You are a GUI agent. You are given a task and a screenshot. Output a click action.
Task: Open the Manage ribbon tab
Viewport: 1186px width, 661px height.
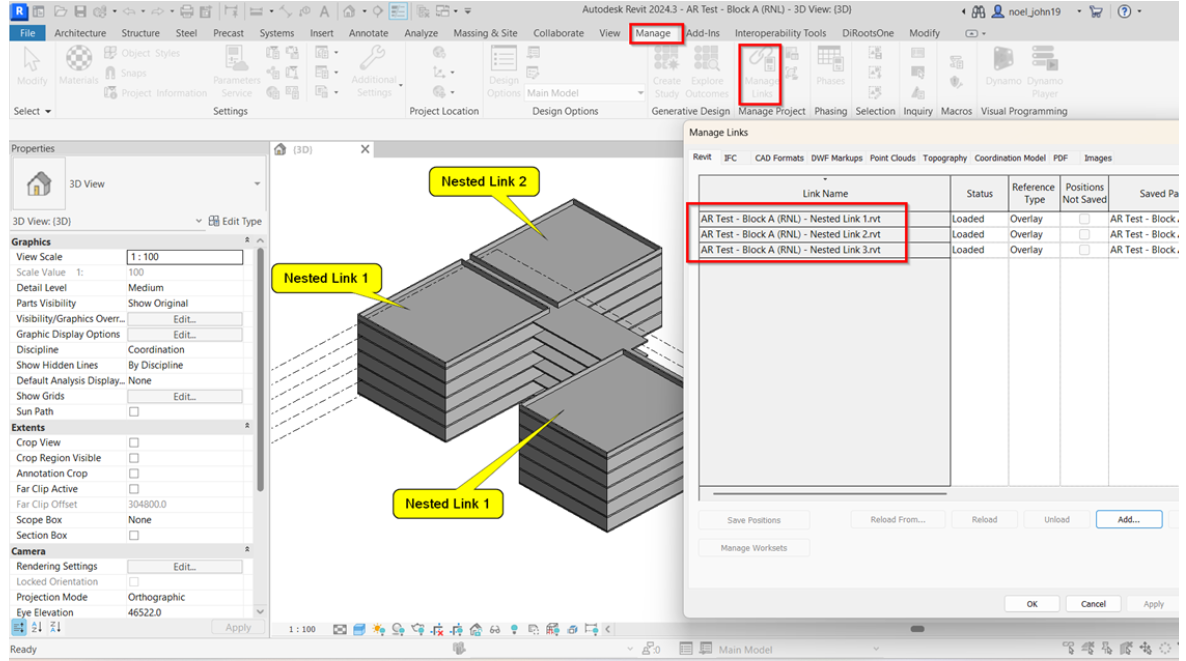[653, 33]
